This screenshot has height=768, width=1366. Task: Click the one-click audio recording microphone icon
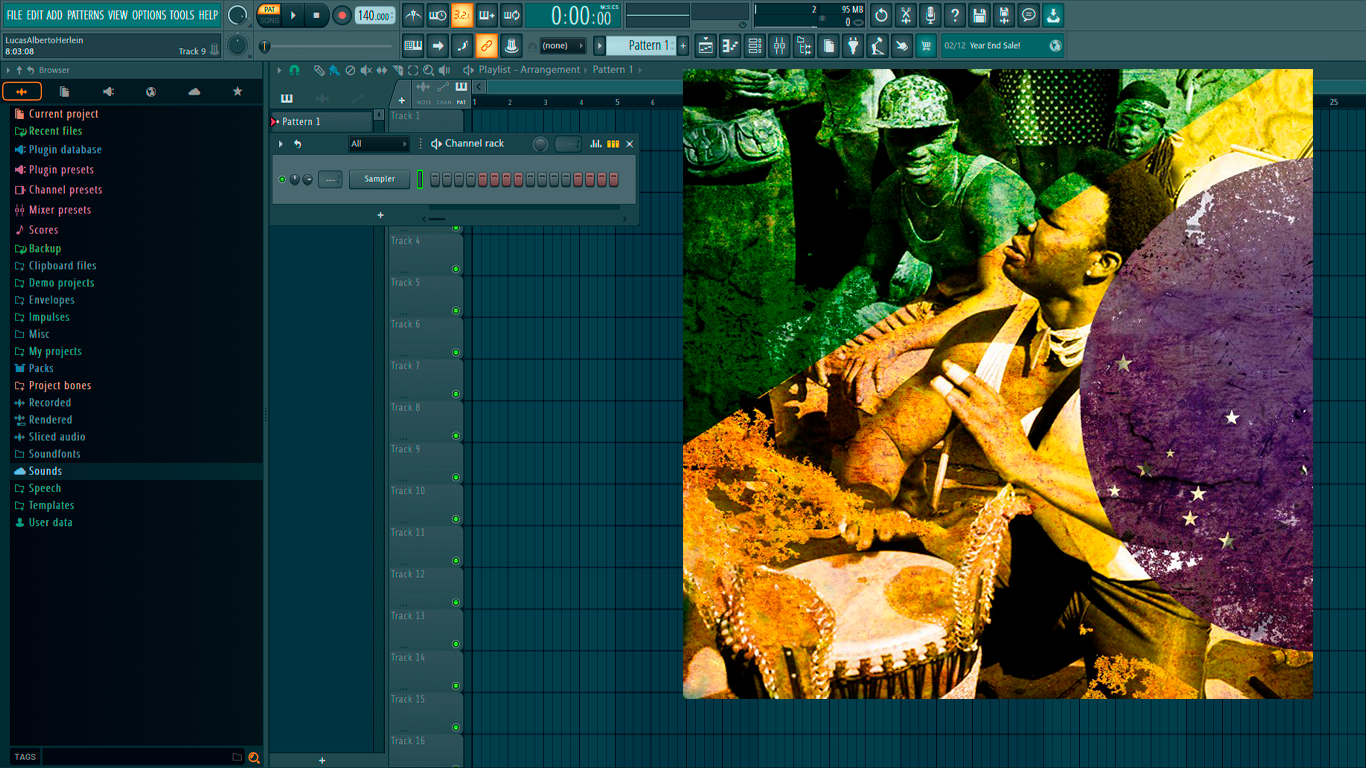click(x=930, y=15)
